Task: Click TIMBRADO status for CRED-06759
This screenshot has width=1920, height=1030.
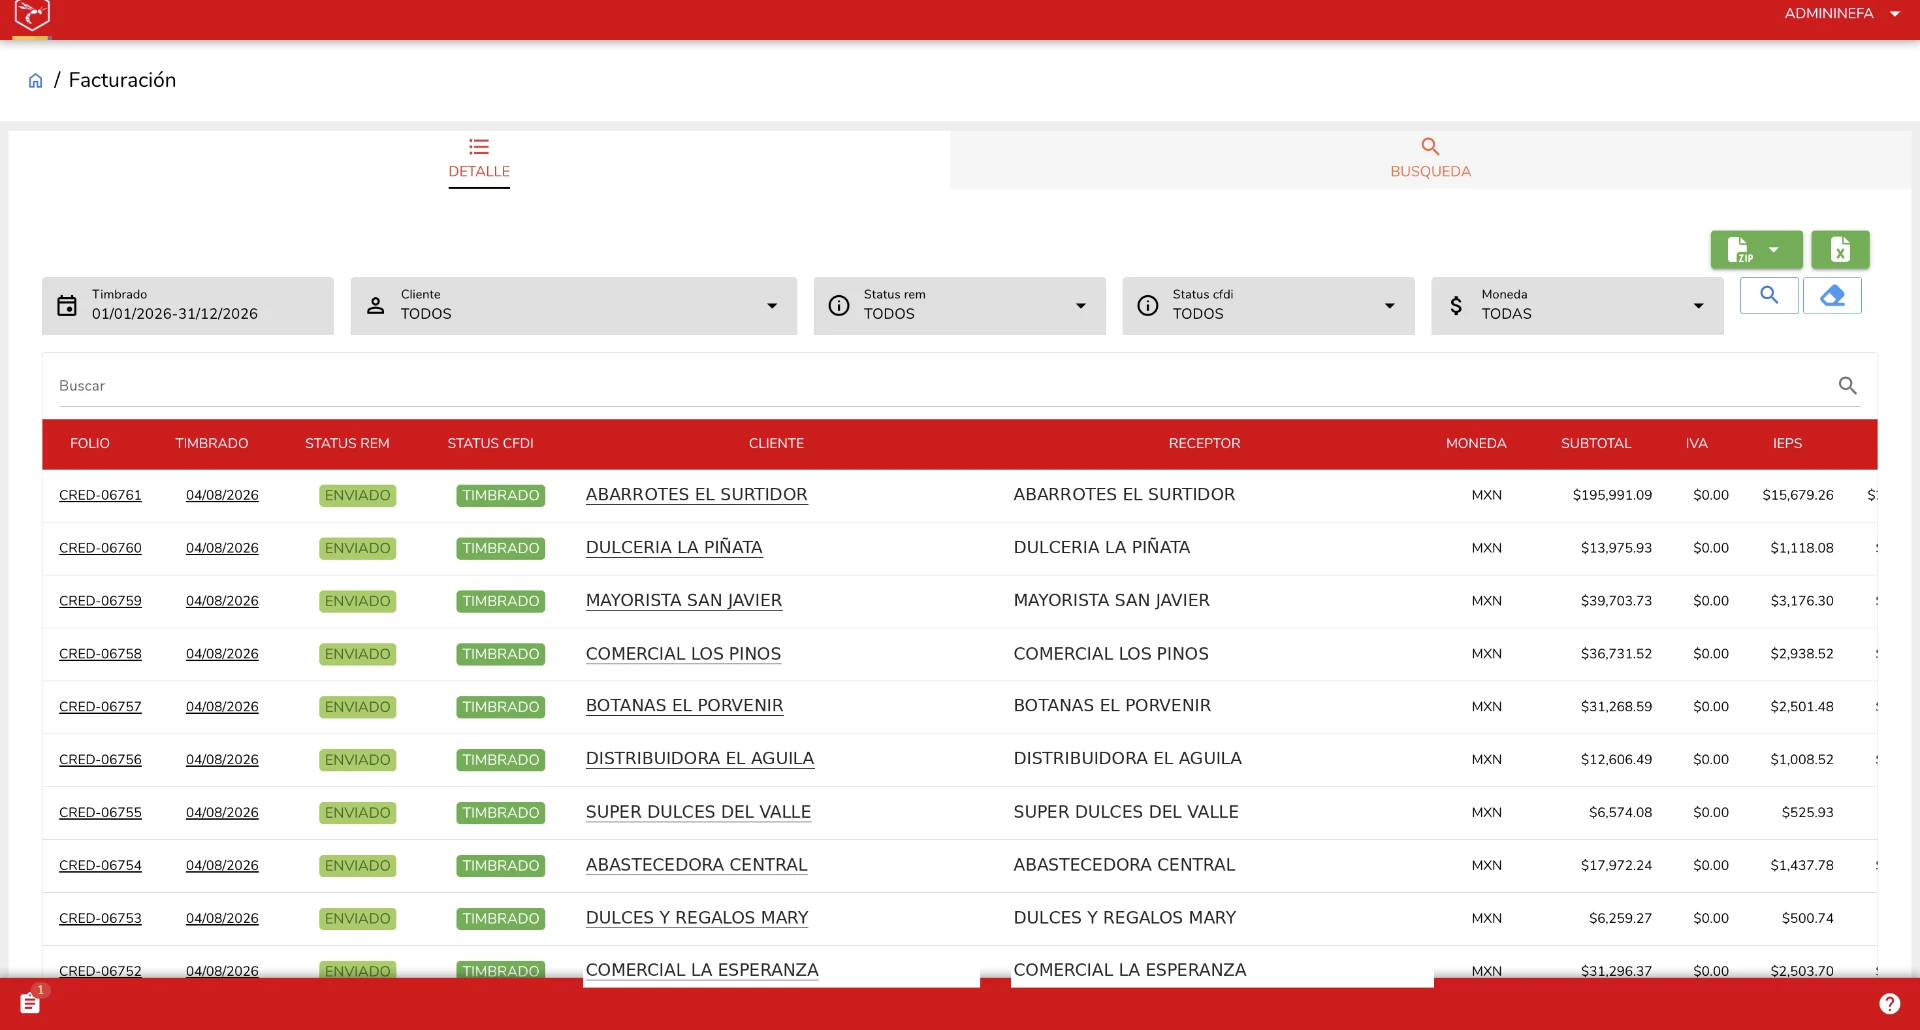Action: click(501, 602)
